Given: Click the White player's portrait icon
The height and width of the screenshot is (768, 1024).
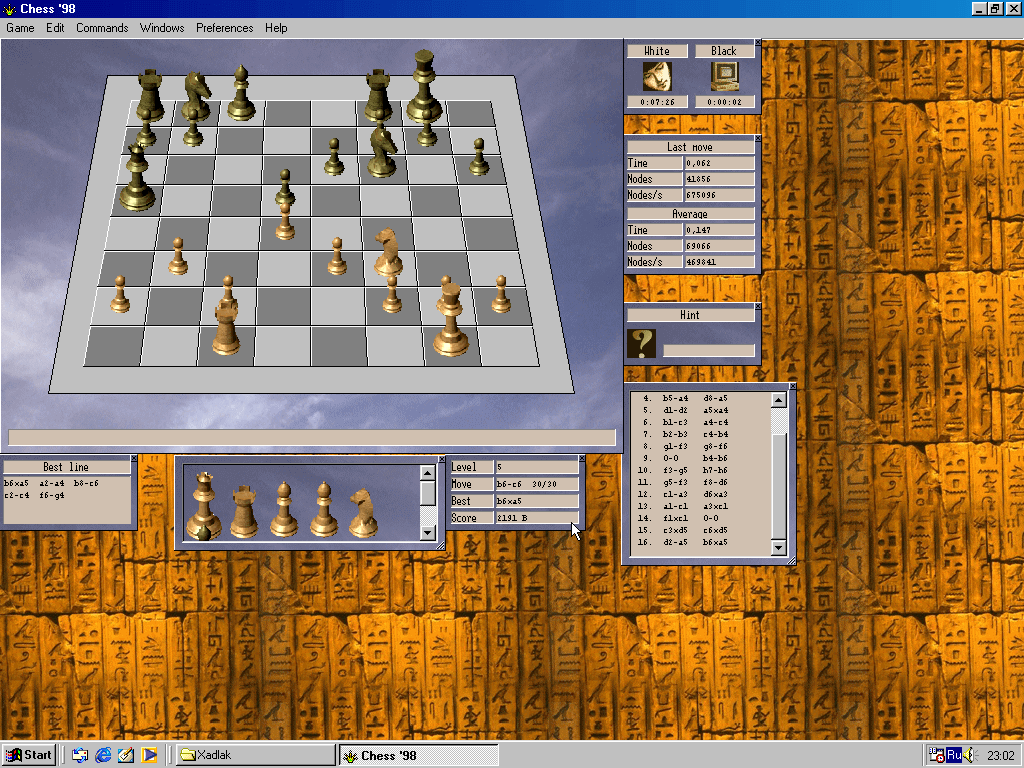Looking at the screenshot, I should point(657,77).
